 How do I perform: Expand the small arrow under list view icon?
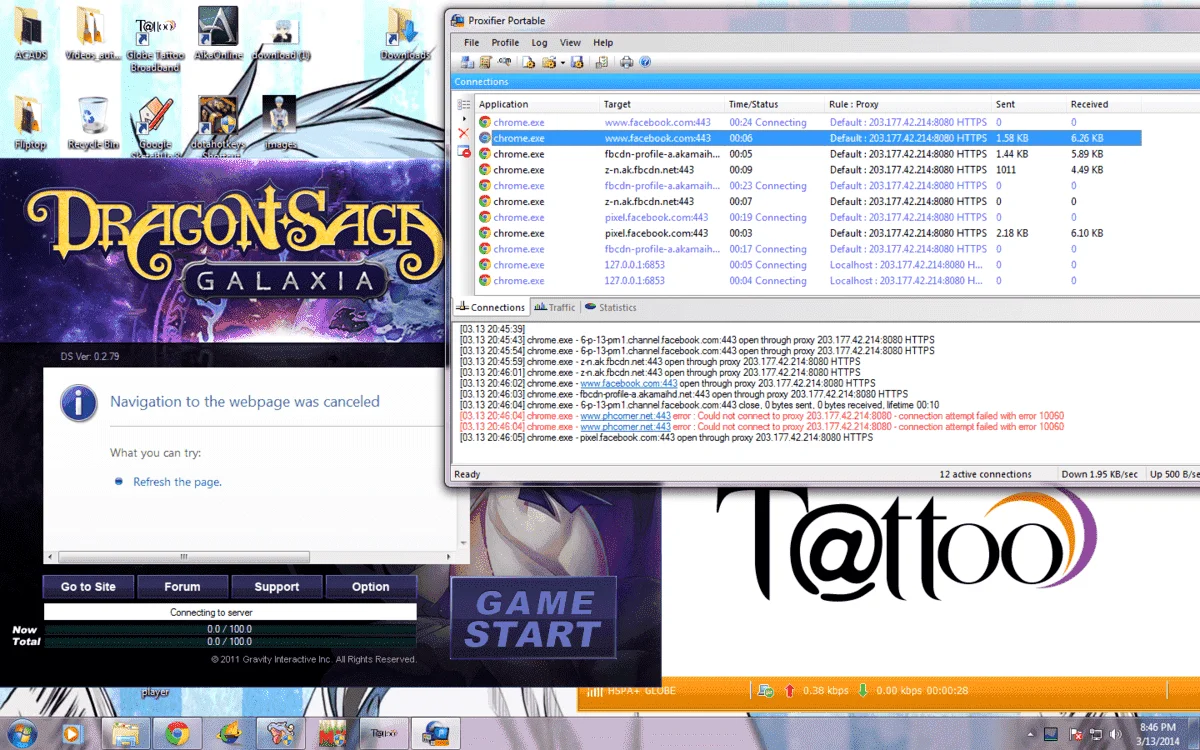click(464, 118)
